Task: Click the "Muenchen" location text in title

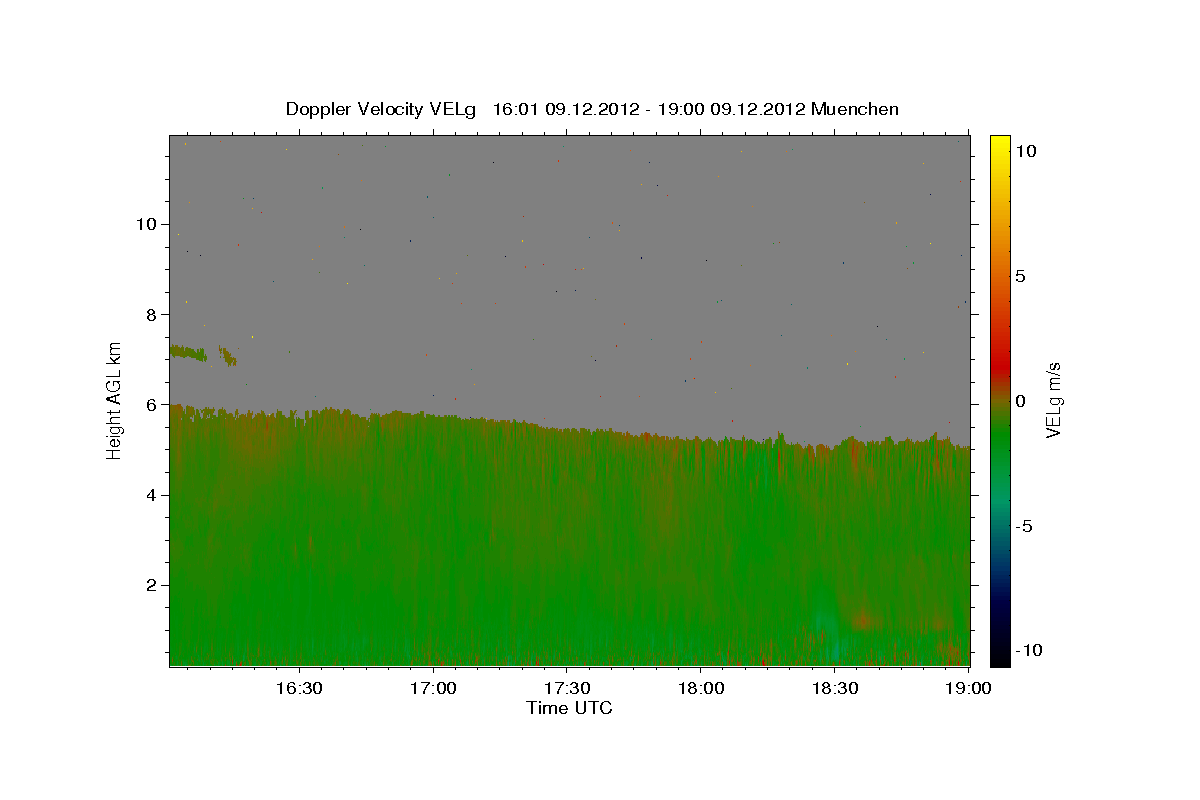Action: [855, 109]
